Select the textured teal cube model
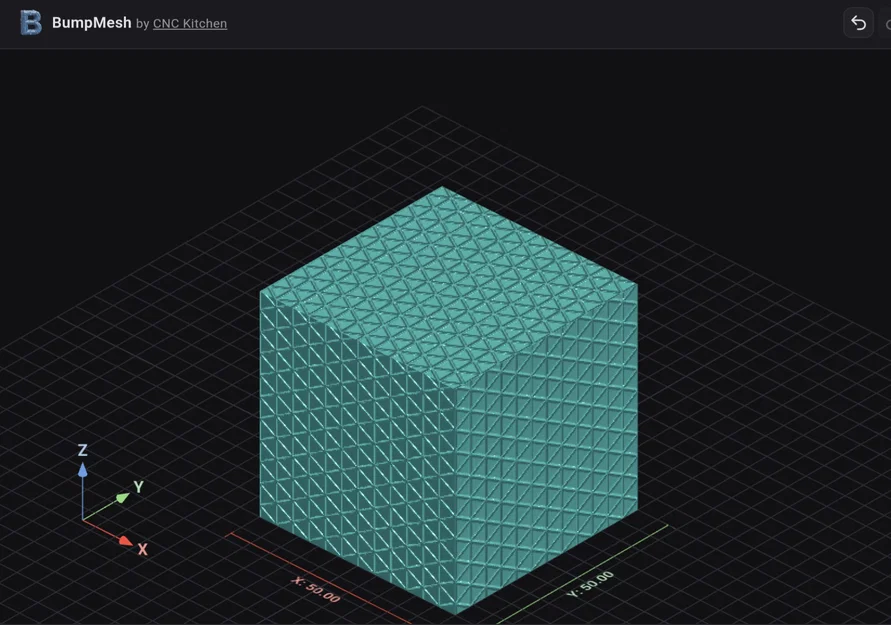The width and height of the screenshot is (891, 625). click(x=448, y=400)
